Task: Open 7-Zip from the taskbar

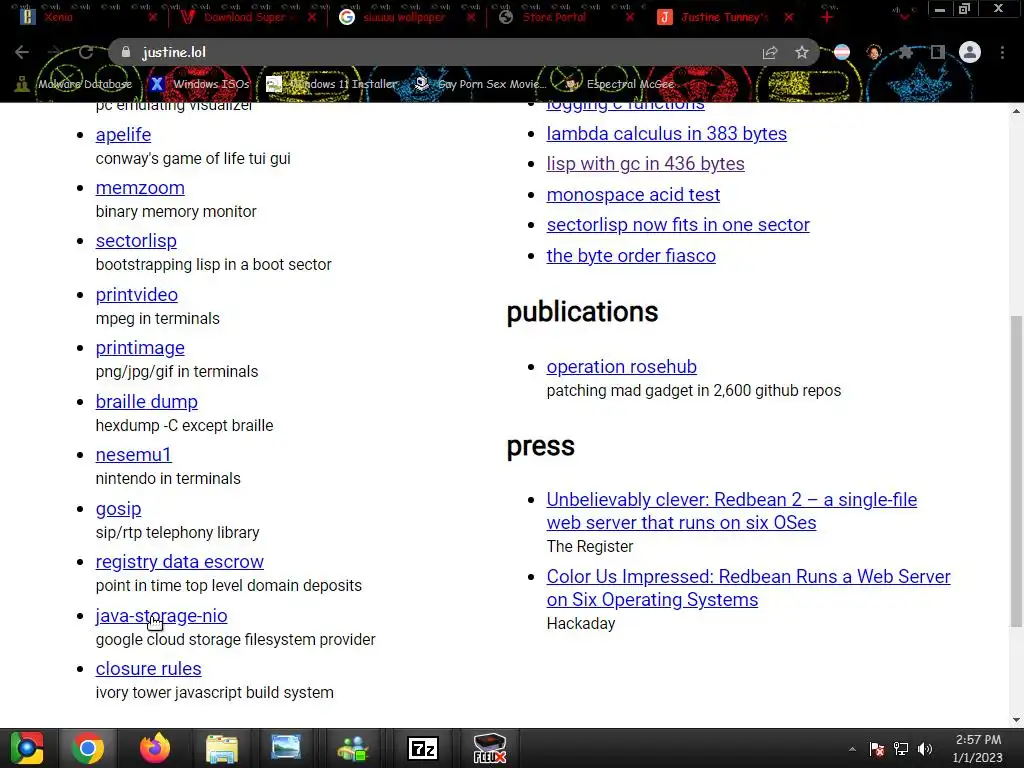Action: tap(423, 748)
